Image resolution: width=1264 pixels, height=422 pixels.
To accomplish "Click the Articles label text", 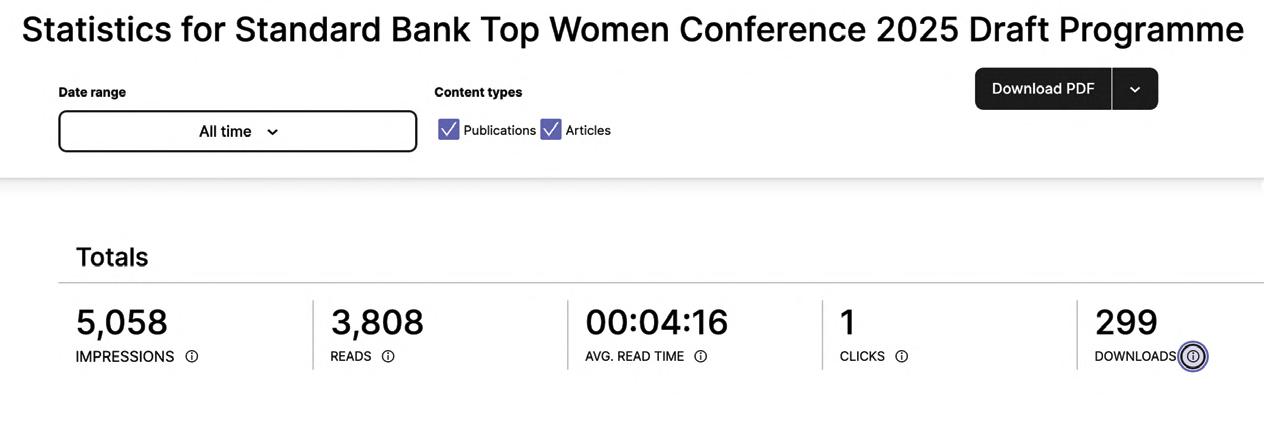I will pyautogui.click(x=588, y=130).
